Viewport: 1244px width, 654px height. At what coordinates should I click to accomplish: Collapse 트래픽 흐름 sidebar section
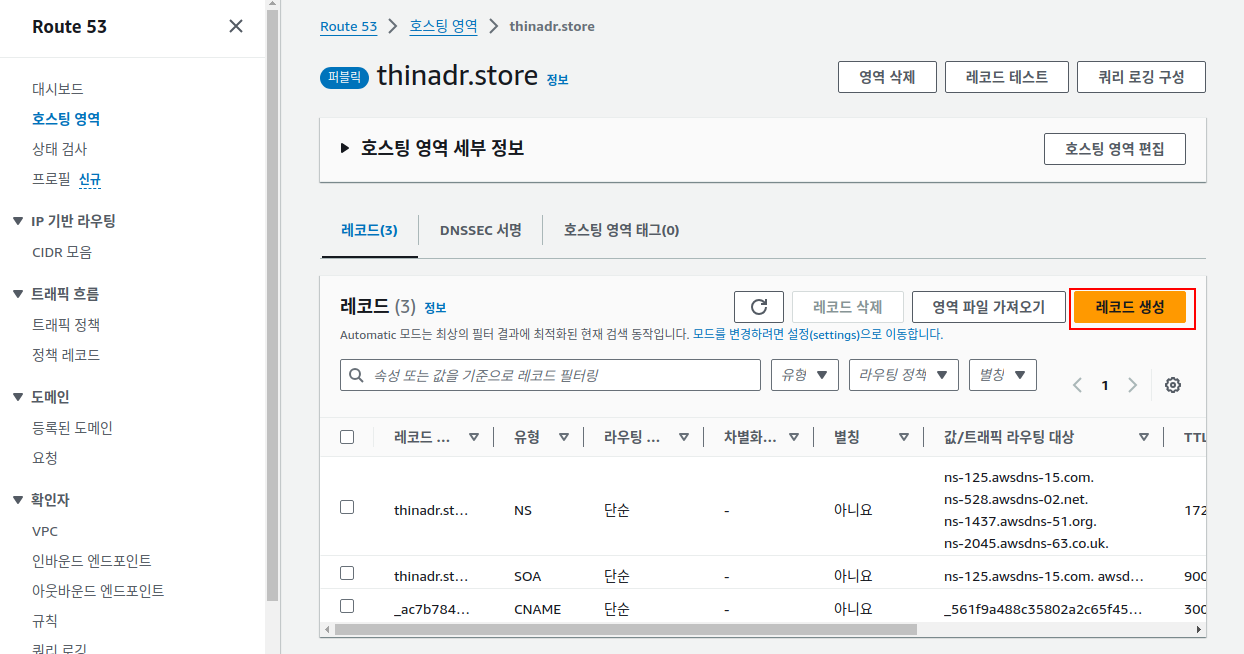18,294
